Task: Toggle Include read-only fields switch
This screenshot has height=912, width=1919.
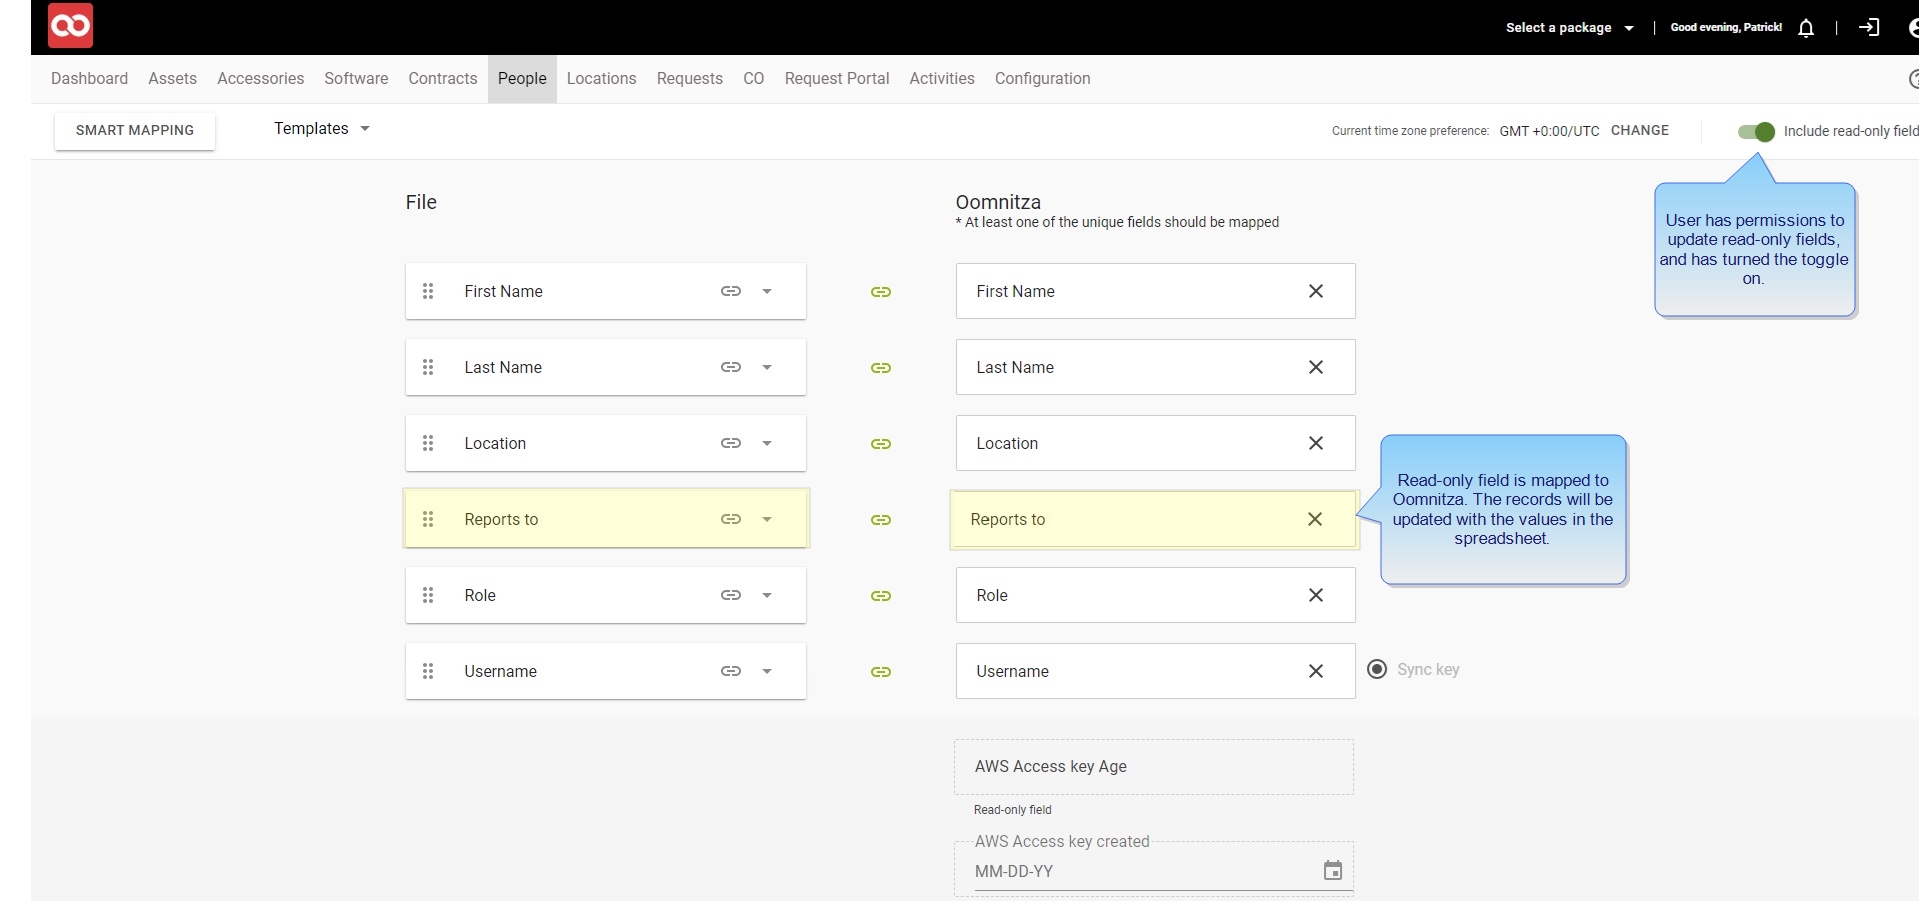Action: (x=1756, y=131)
